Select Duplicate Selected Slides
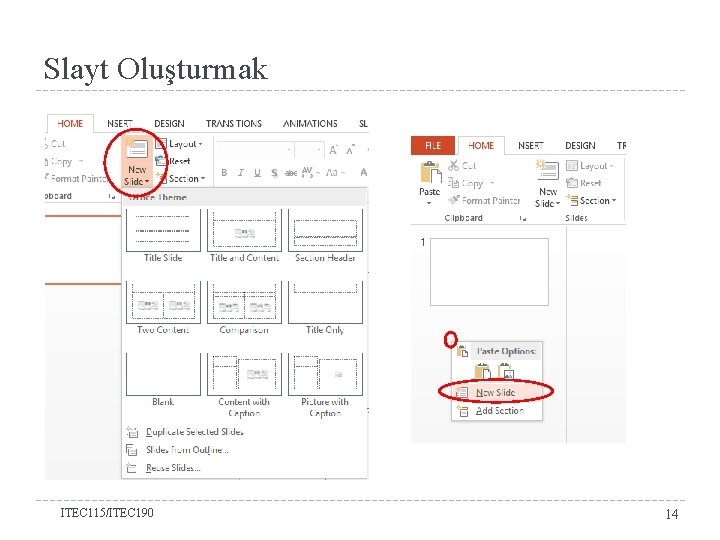 pyautogui.click(x=184, y=432)
